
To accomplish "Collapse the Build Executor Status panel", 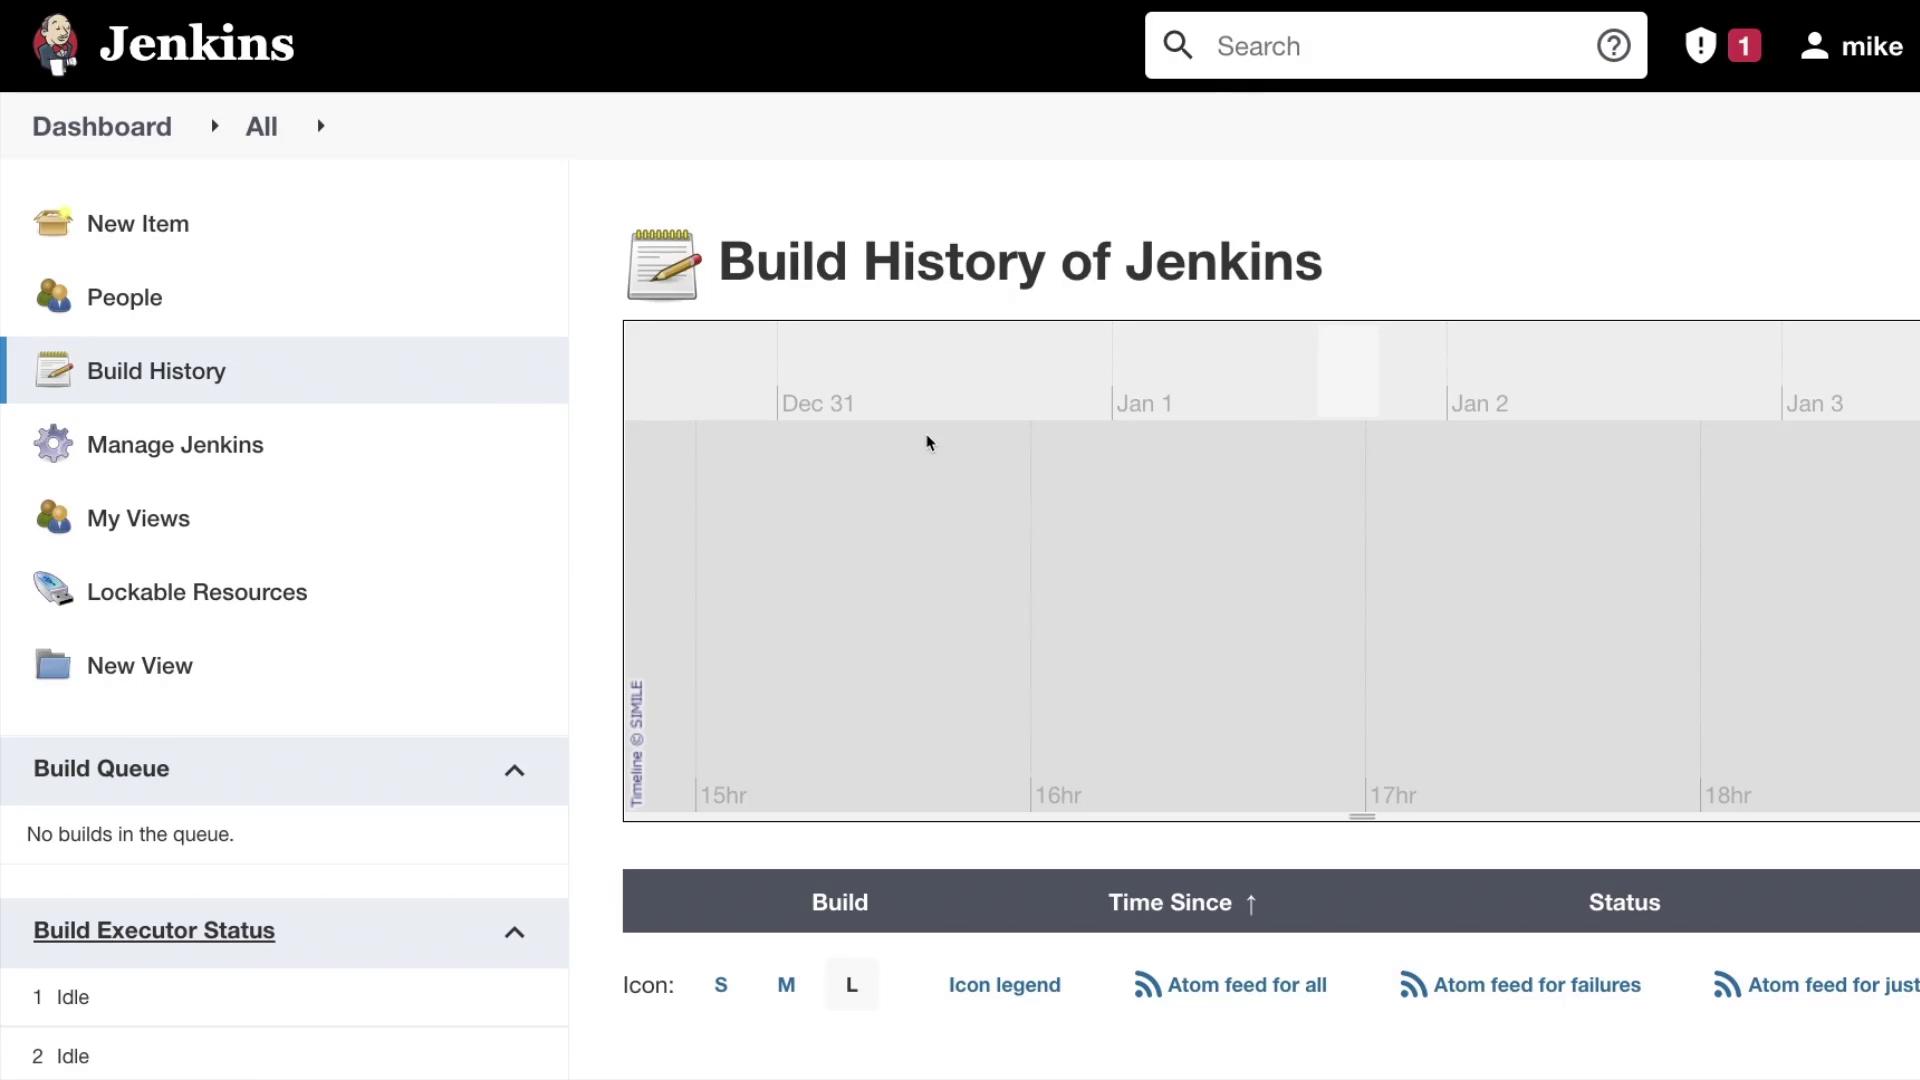I will 514,932.
